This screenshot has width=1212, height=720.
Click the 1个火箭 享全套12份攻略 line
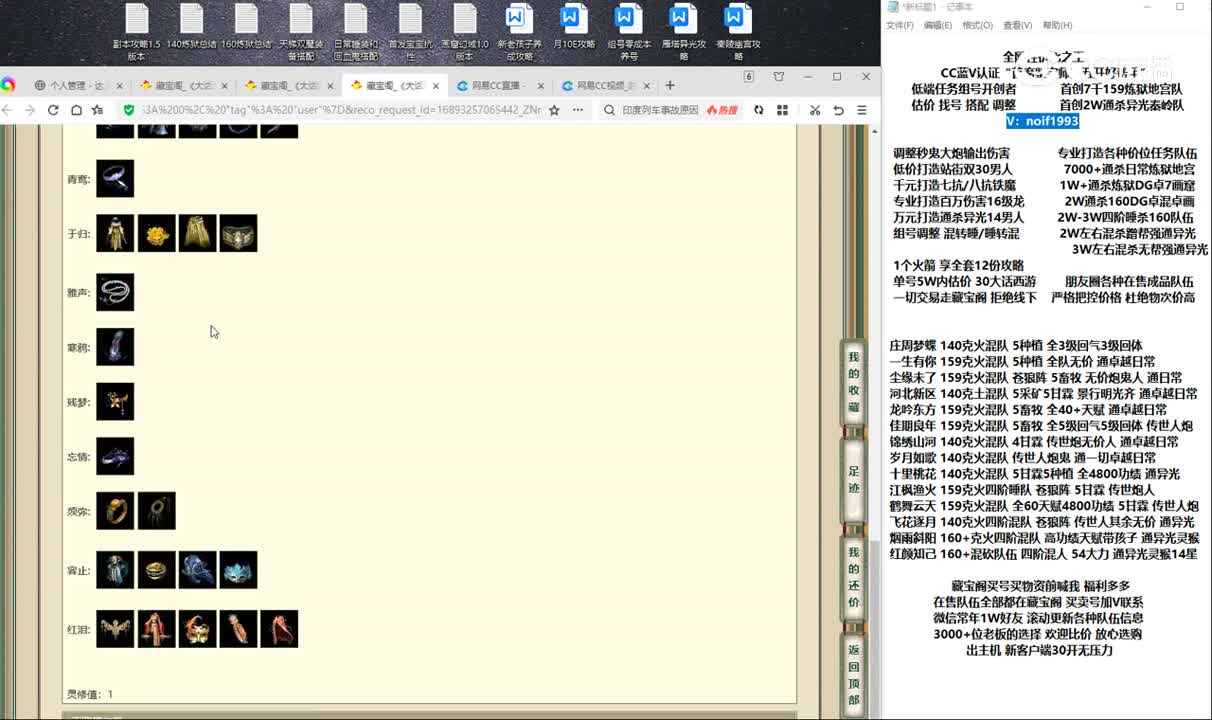(x=958, y=265)
